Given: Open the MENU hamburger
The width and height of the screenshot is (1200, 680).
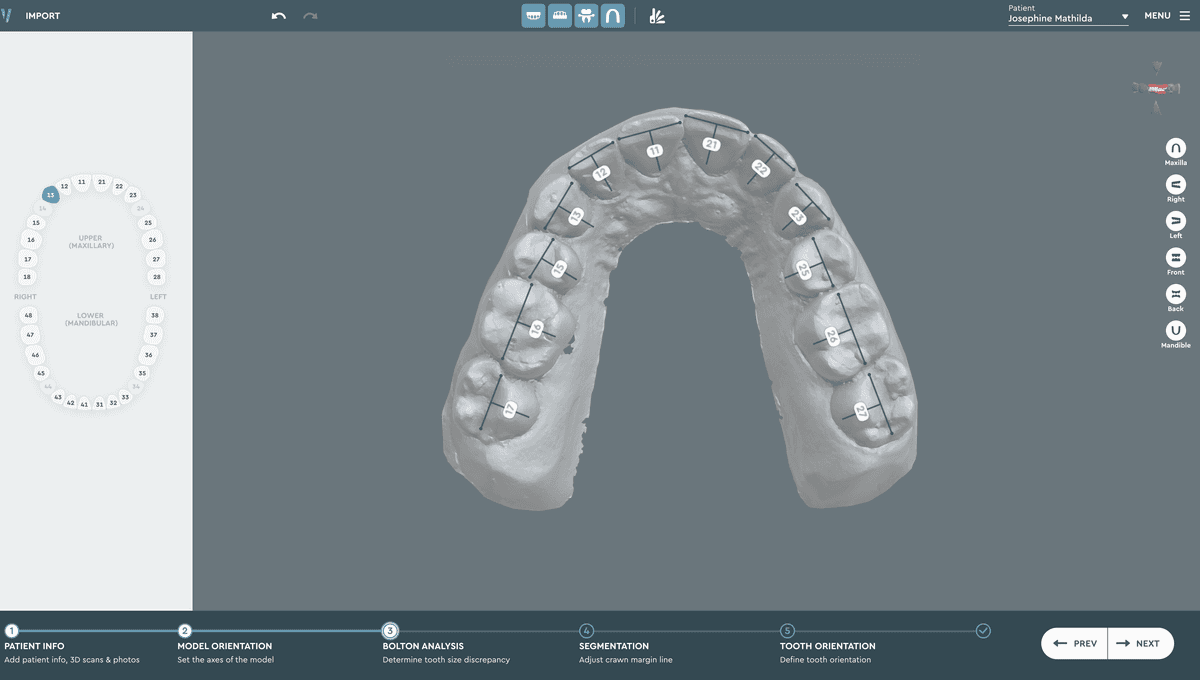Looking at the screenshot, I should tap(1184, 15).
